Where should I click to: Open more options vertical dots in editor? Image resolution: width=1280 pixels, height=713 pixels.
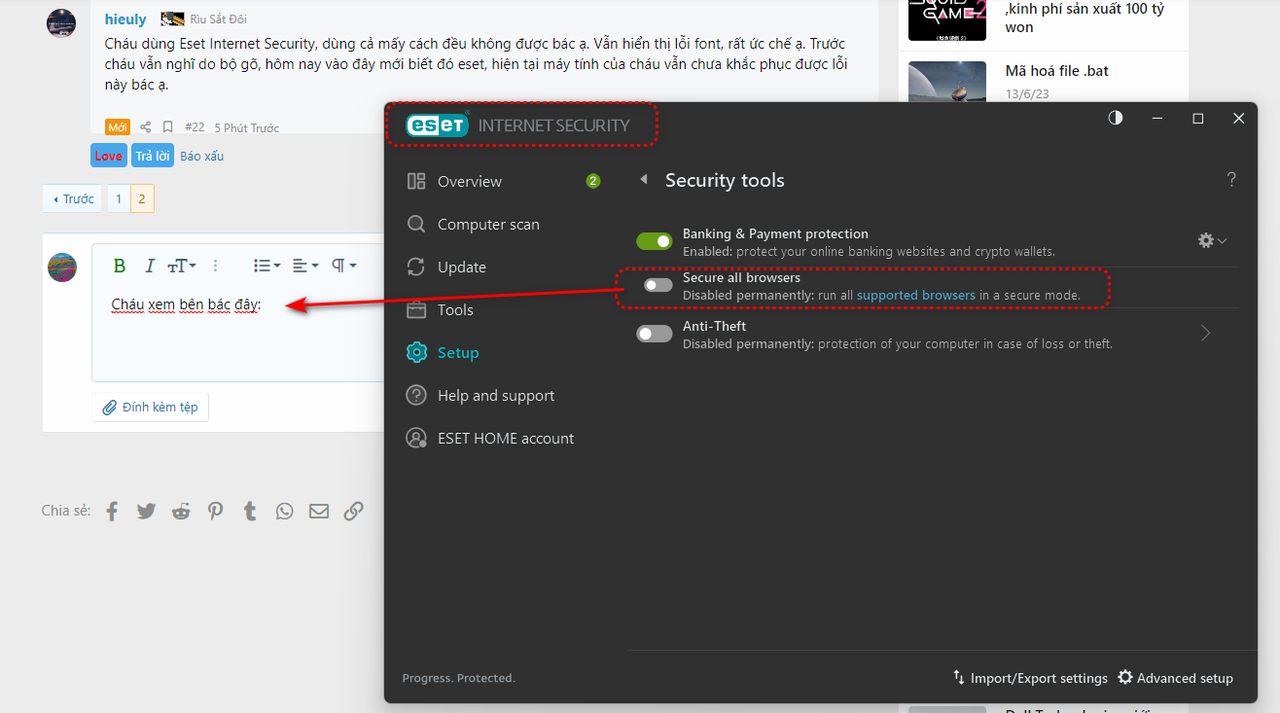click(x=215, y=265)
